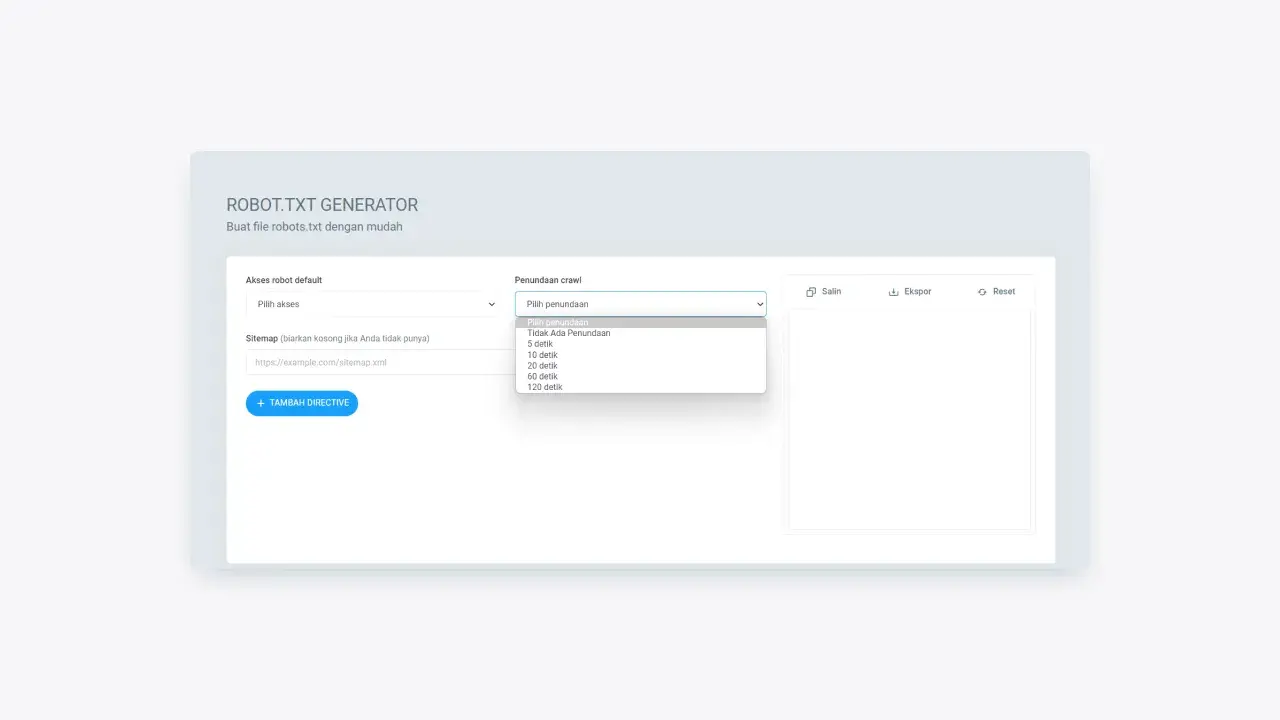Click the chevron of Pilih akses select

pos(491,304)
